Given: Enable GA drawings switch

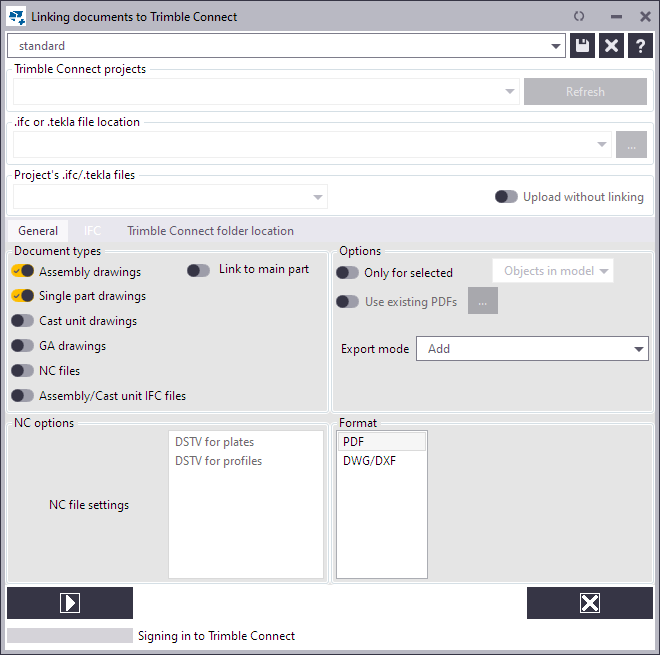Looking at the screenshot, I should point(23,346).
